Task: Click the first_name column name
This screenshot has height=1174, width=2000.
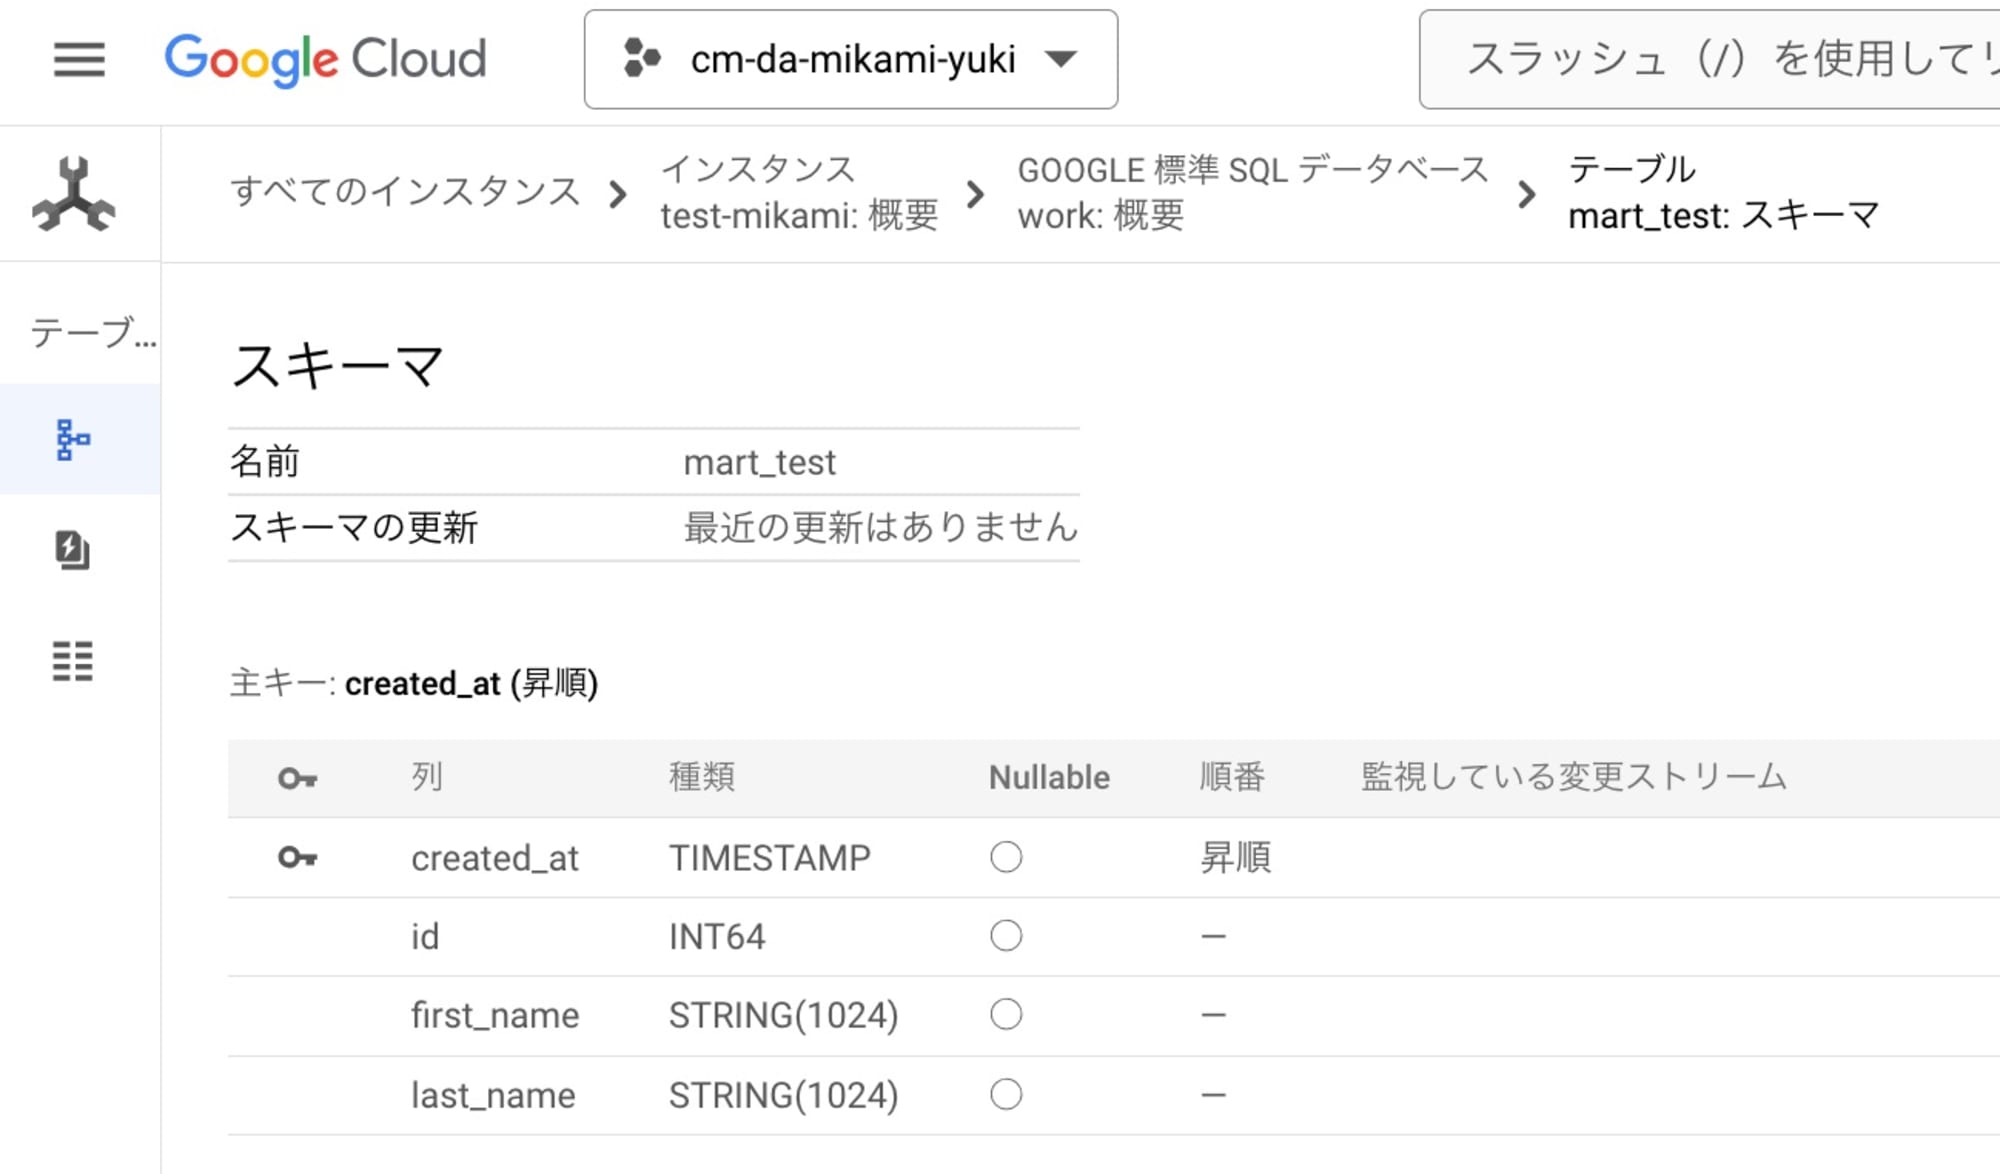Action: [495, 1016]
